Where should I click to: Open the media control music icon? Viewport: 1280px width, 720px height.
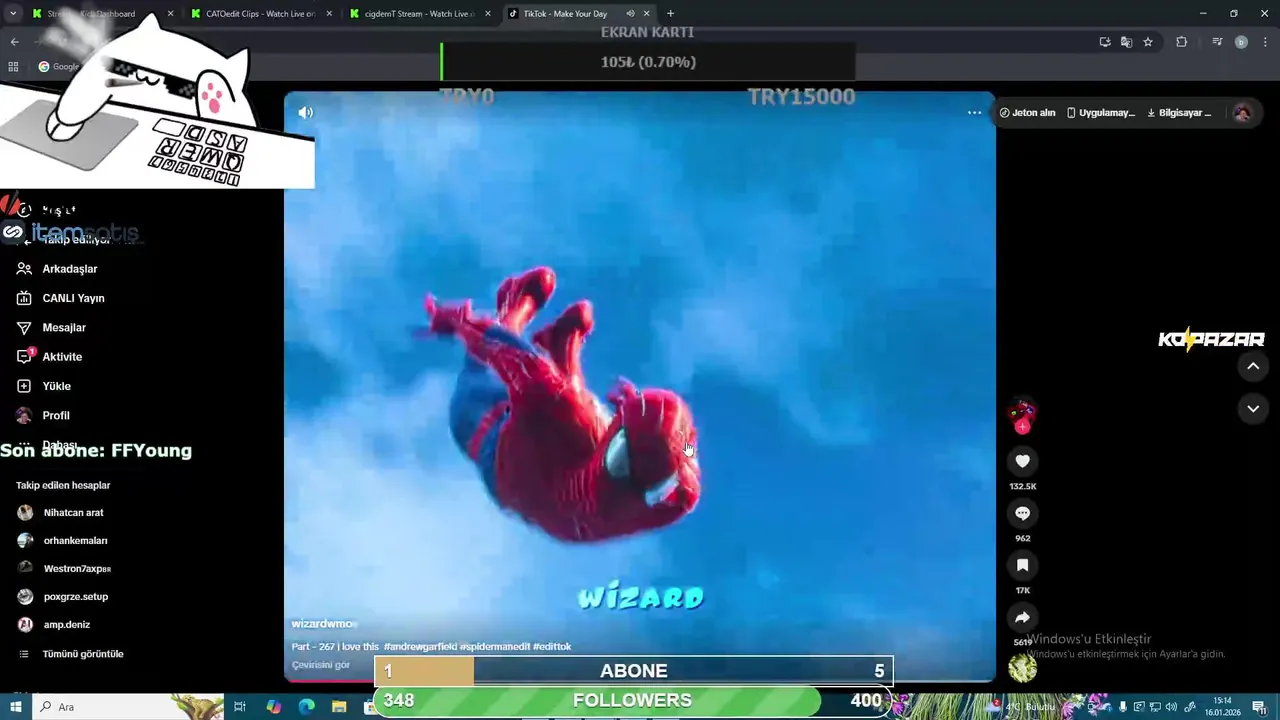click(1217, 42)
